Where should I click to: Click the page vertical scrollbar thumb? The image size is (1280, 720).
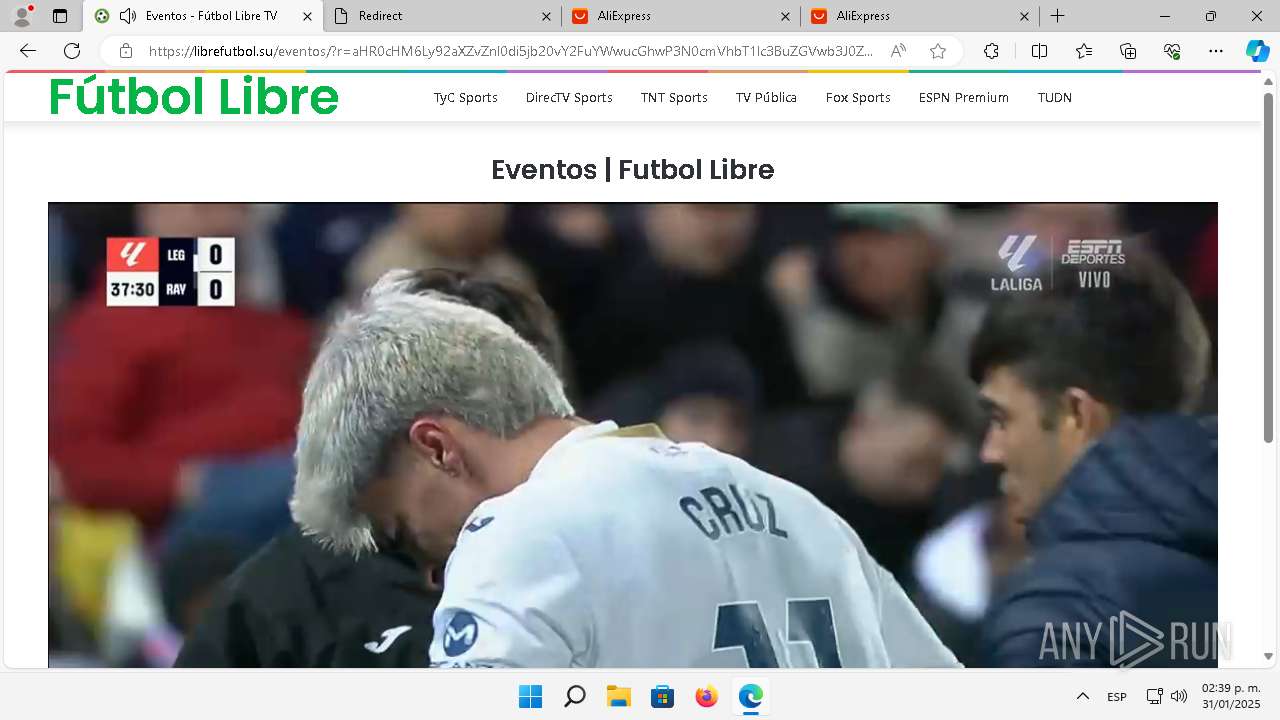coord(1268,268)
